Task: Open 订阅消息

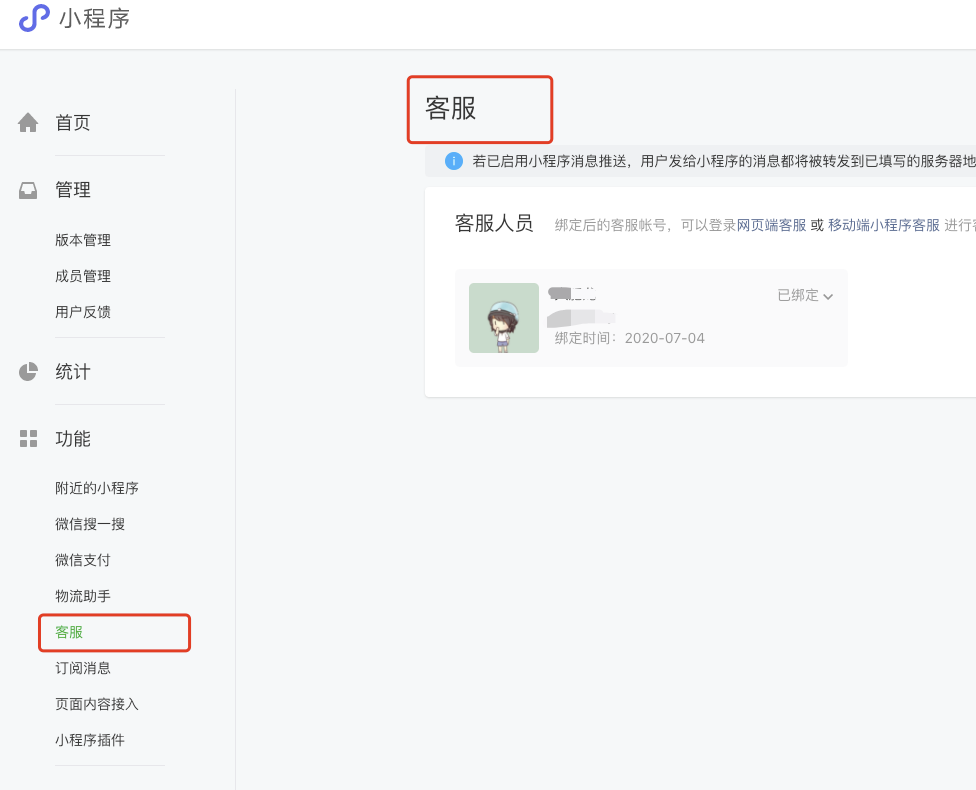Action: 83,668
